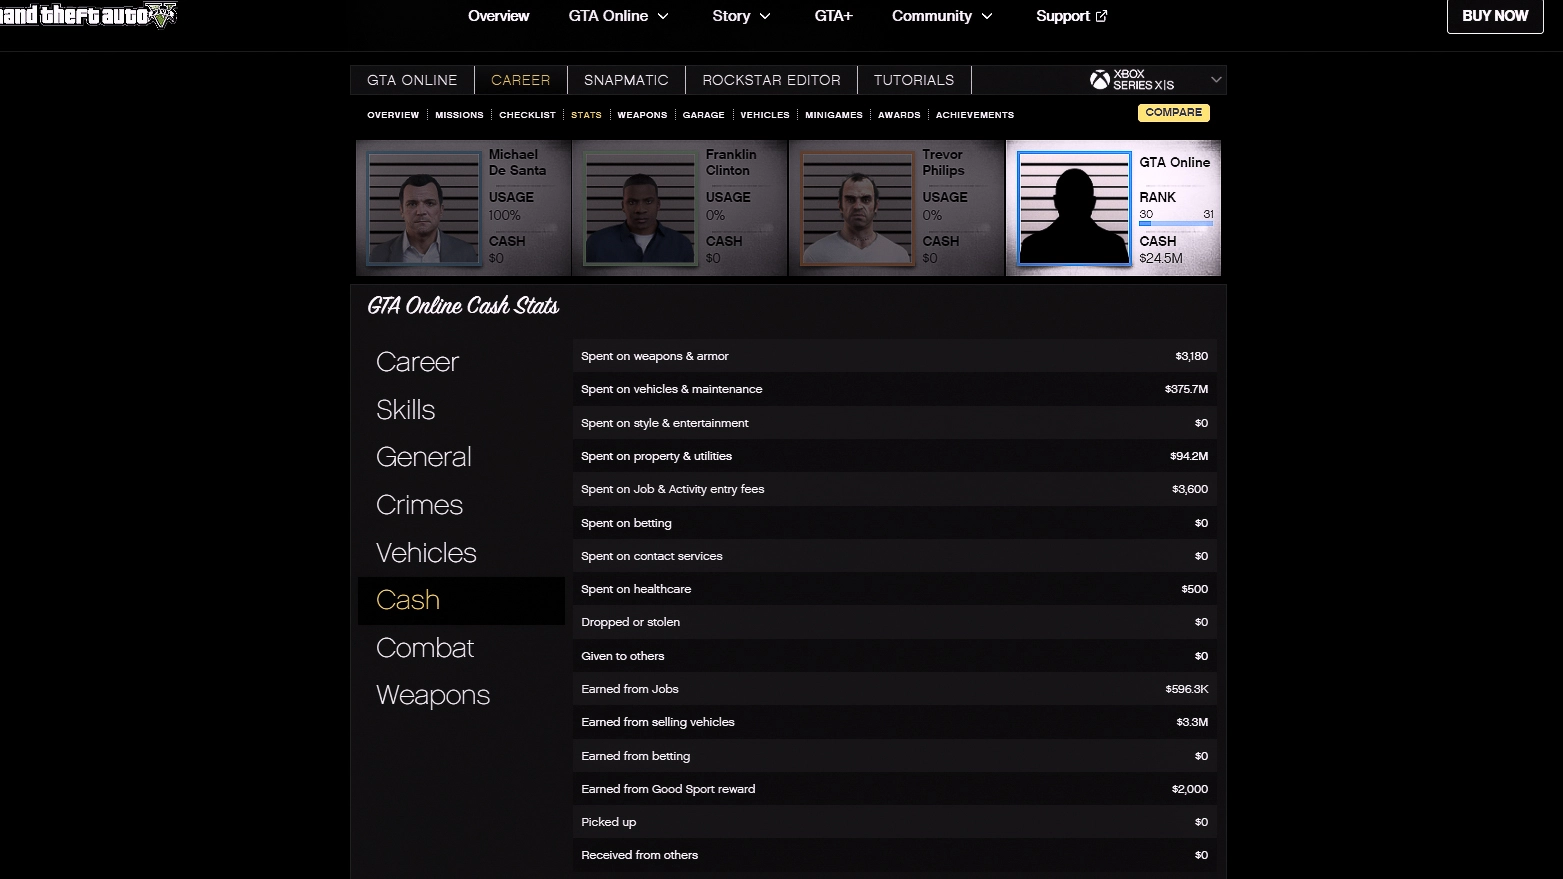
Task: Open the Rockstar Editor tab
Action: click(771, 80)
